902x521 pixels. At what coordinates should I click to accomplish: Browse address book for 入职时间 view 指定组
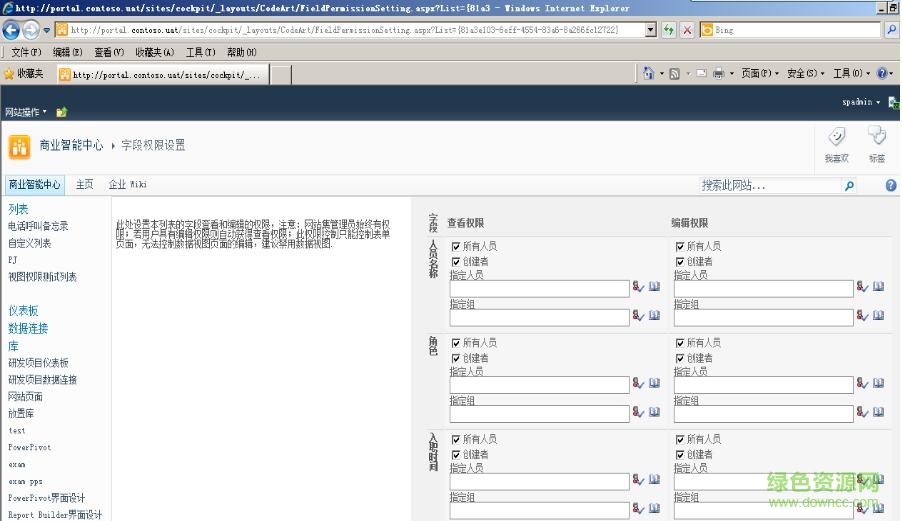pyautogui.click(x=655, y=508)
